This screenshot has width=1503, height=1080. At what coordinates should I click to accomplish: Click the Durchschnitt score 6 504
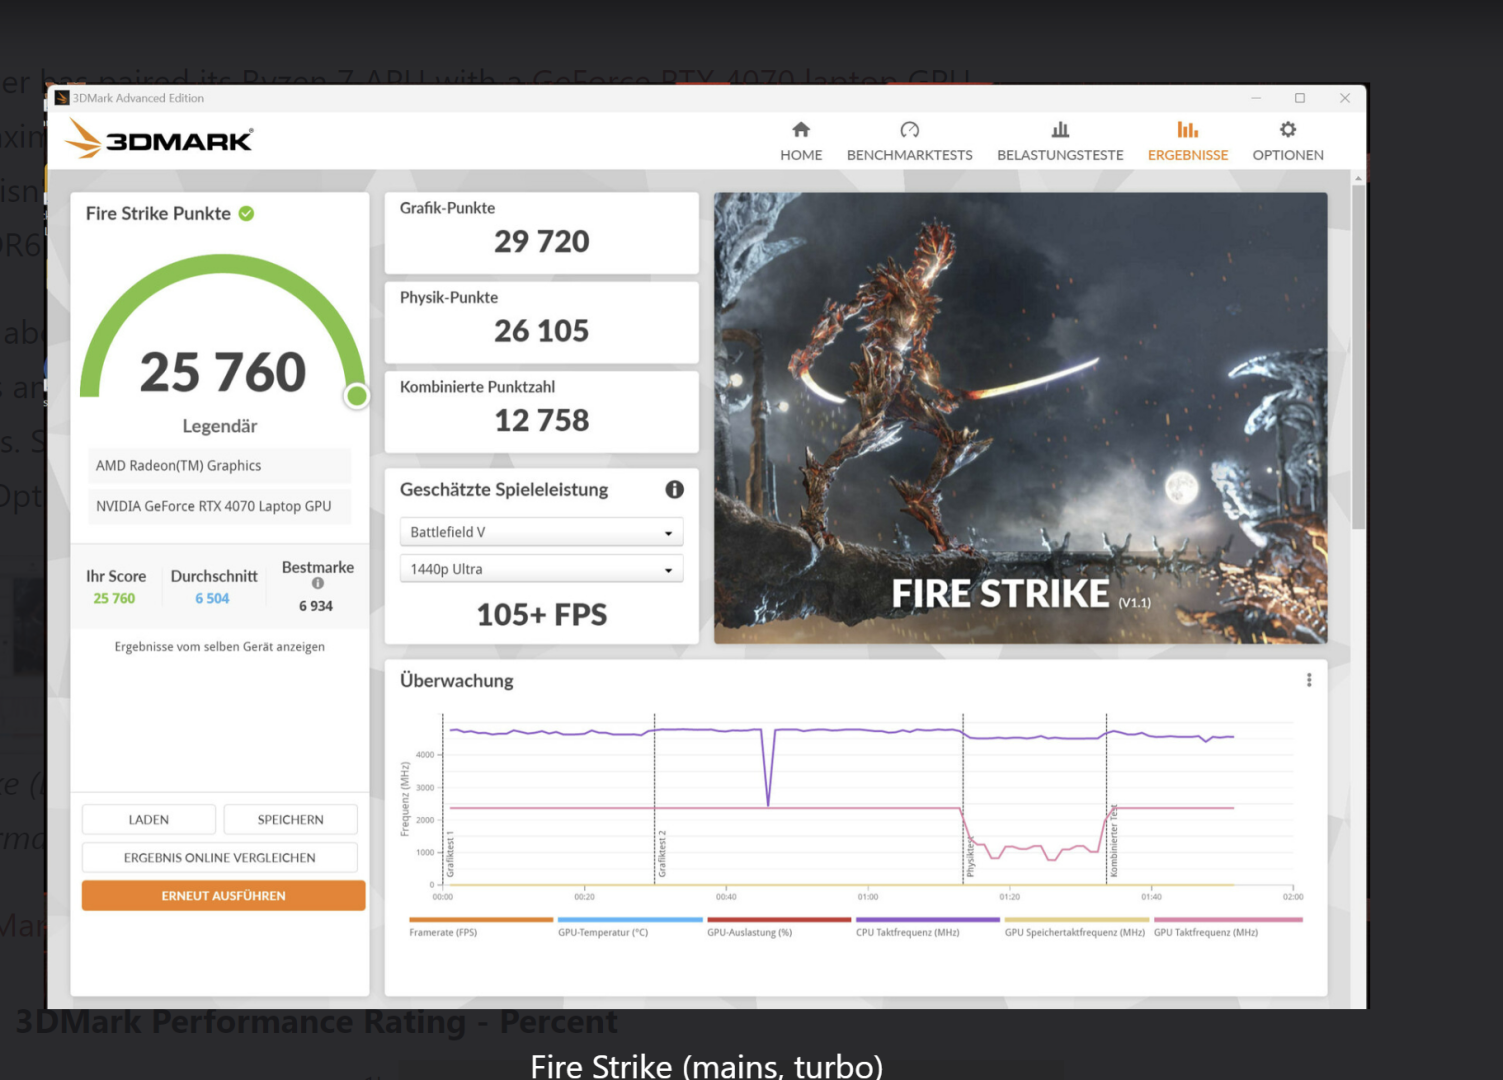click(x=212, y=598)
